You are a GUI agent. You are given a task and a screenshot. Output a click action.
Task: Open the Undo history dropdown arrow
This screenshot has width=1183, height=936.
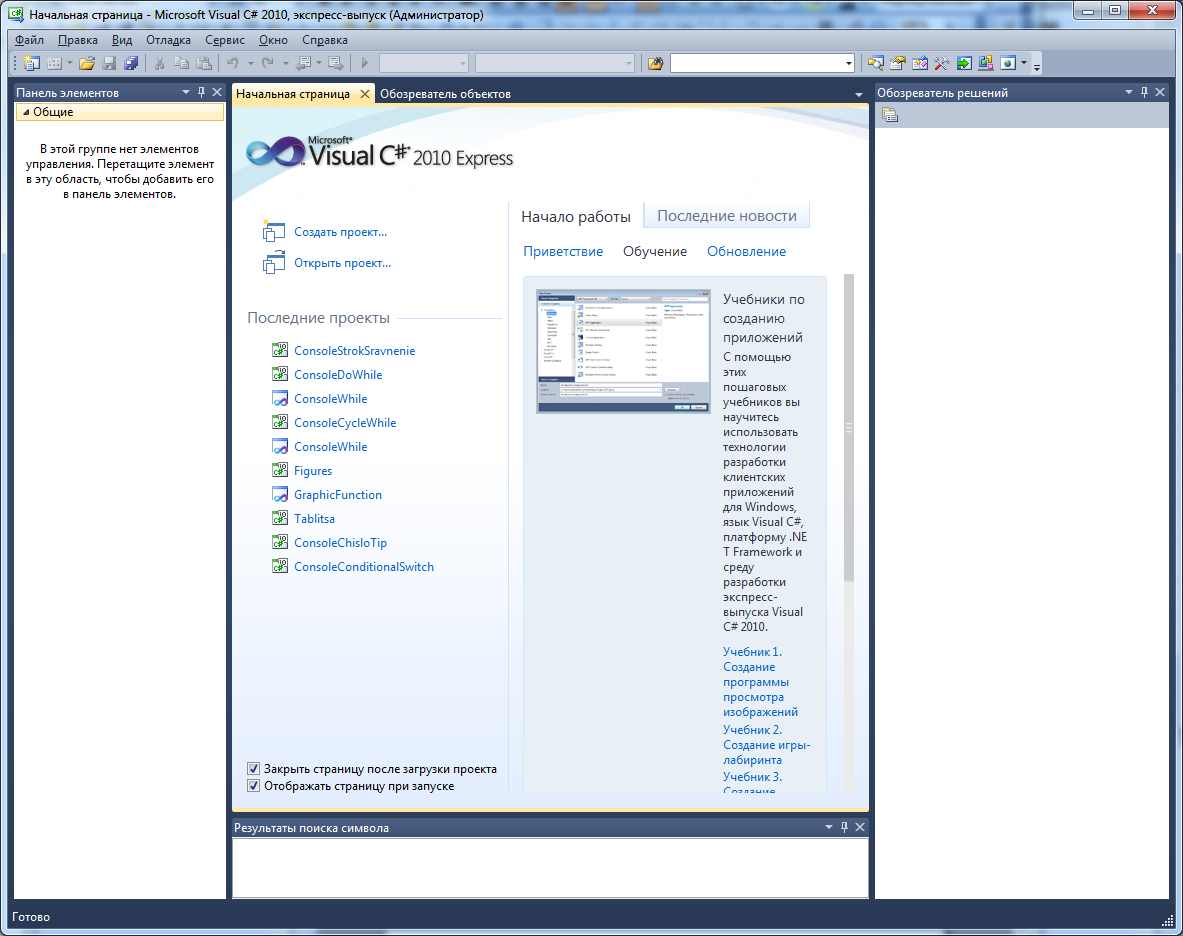click(x=250, y=63)
